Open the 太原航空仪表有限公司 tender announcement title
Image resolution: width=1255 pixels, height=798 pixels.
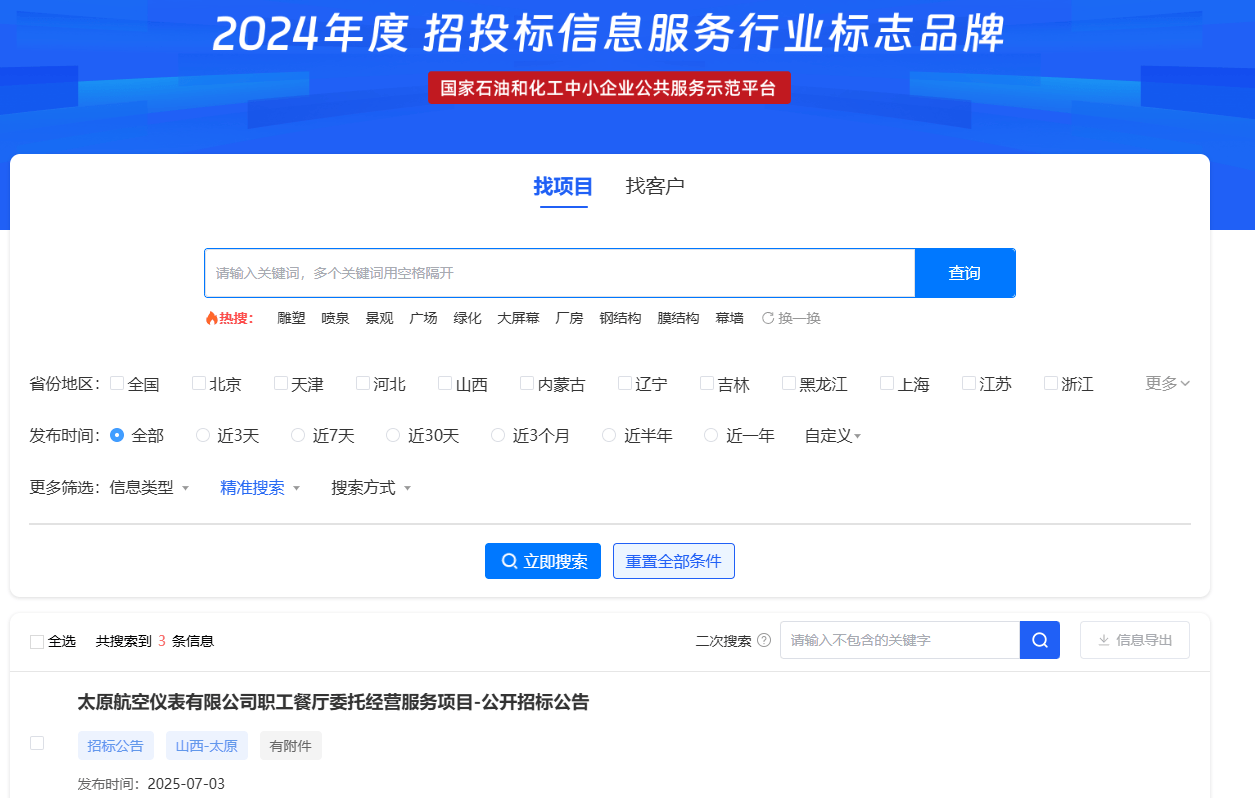[332, 702]
